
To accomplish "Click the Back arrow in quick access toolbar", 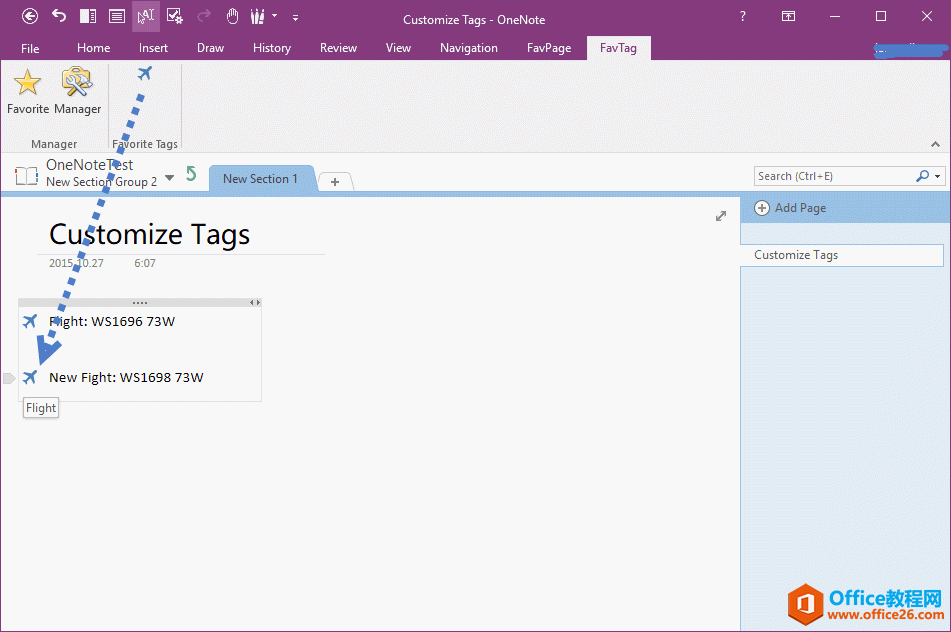I will coord(30,16).
